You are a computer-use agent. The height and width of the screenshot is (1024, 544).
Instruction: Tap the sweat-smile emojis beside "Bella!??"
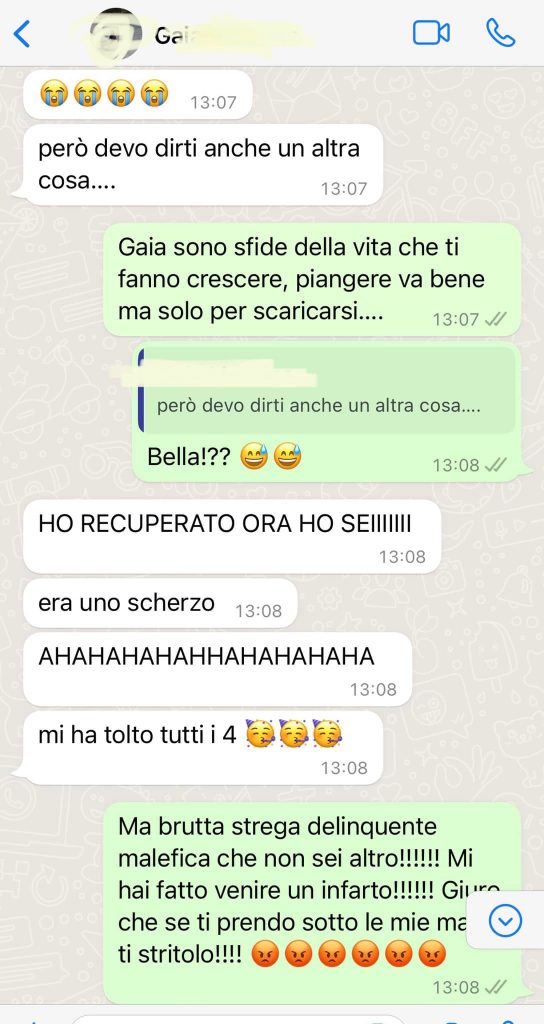point(270,457)
